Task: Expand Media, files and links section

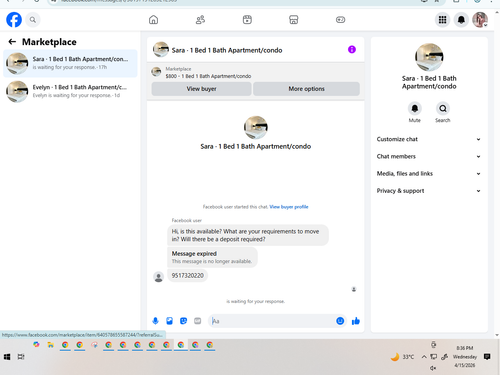Action: [429, 174]
